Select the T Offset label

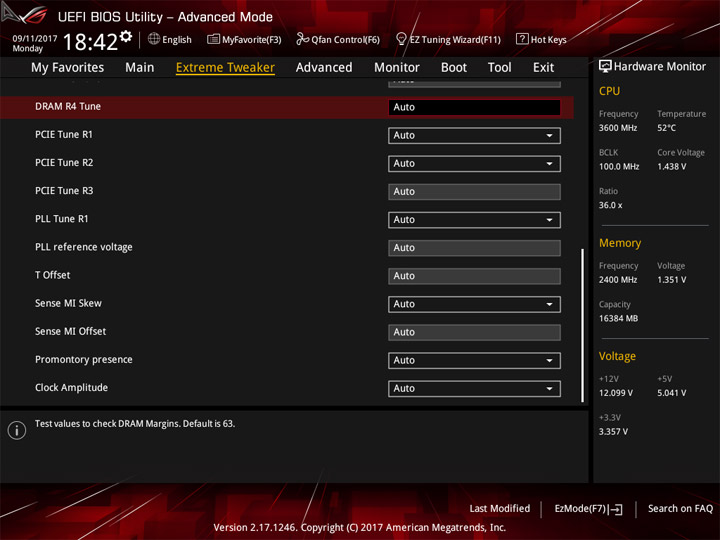[52, 275]
